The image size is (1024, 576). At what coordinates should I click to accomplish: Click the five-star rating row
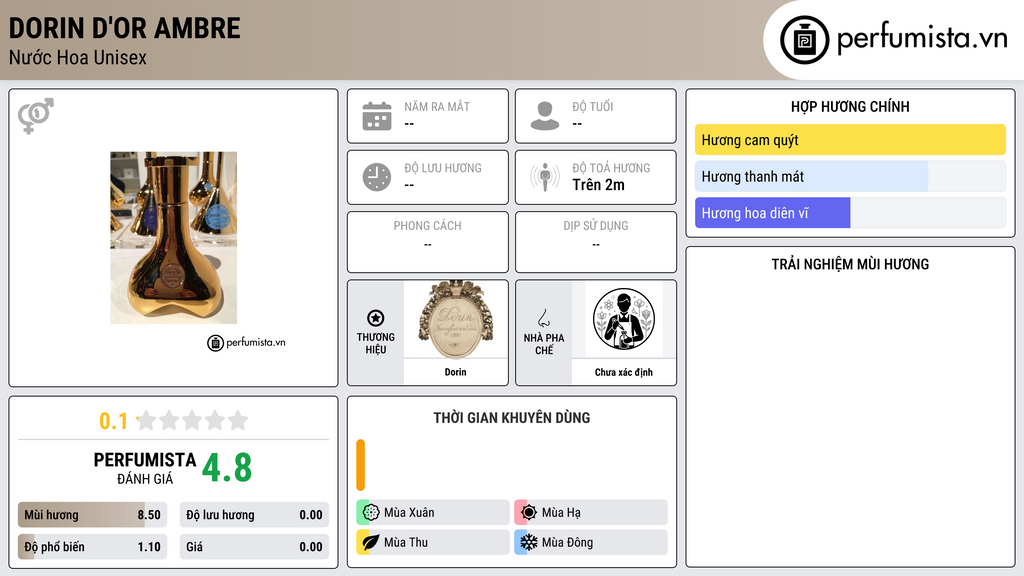pyautogui.click(x=192, y=420)
